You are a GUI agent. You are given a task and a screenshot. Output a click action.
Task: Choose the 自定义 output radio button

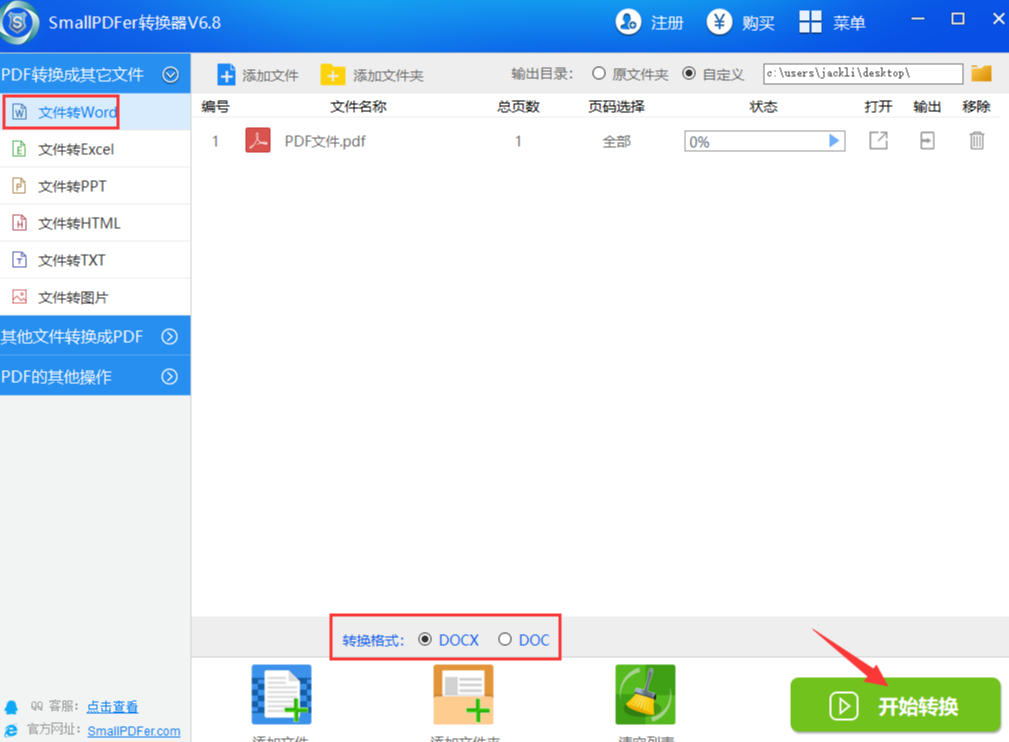pyautogui.click(x=689, y=73)
